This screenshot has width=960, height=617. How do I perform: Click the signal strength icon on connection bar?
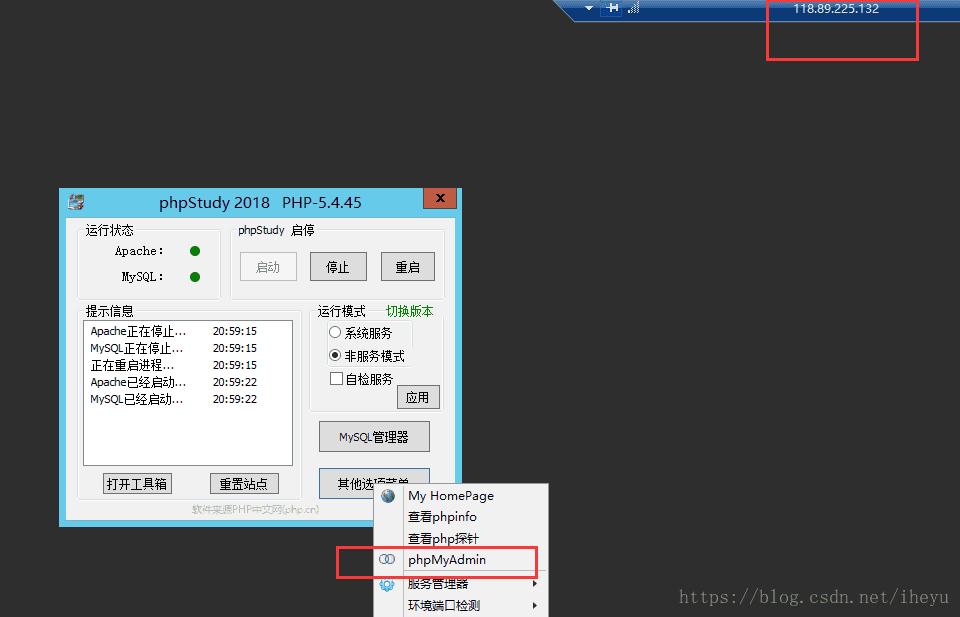click(x=634, y=8)
